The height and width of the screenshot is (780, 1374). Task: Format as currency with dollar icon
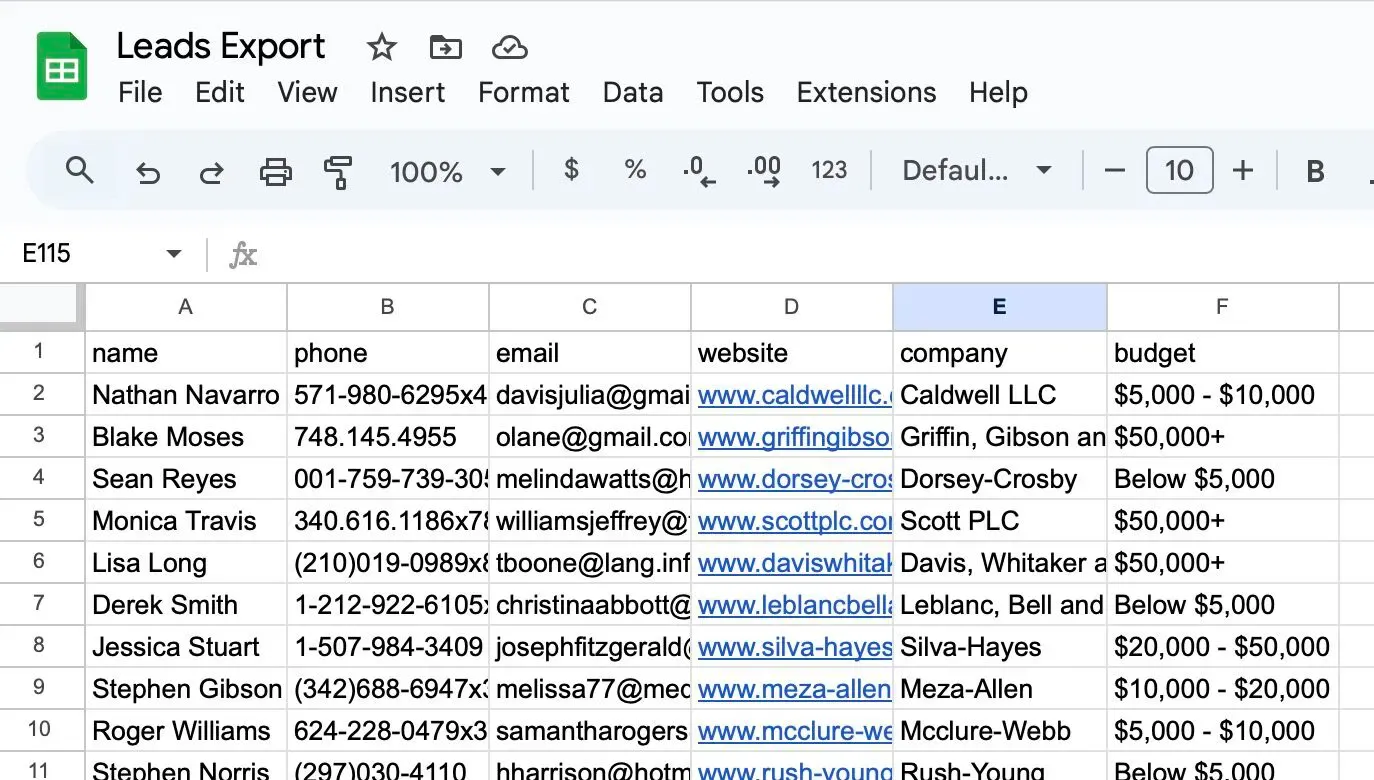[571, 171]
